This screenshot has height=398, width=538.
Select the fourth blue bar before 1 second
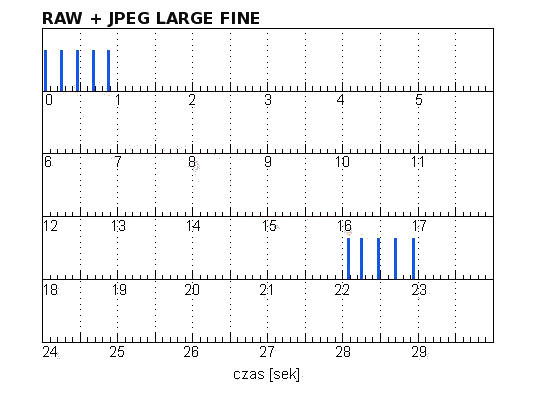(93, 70)
